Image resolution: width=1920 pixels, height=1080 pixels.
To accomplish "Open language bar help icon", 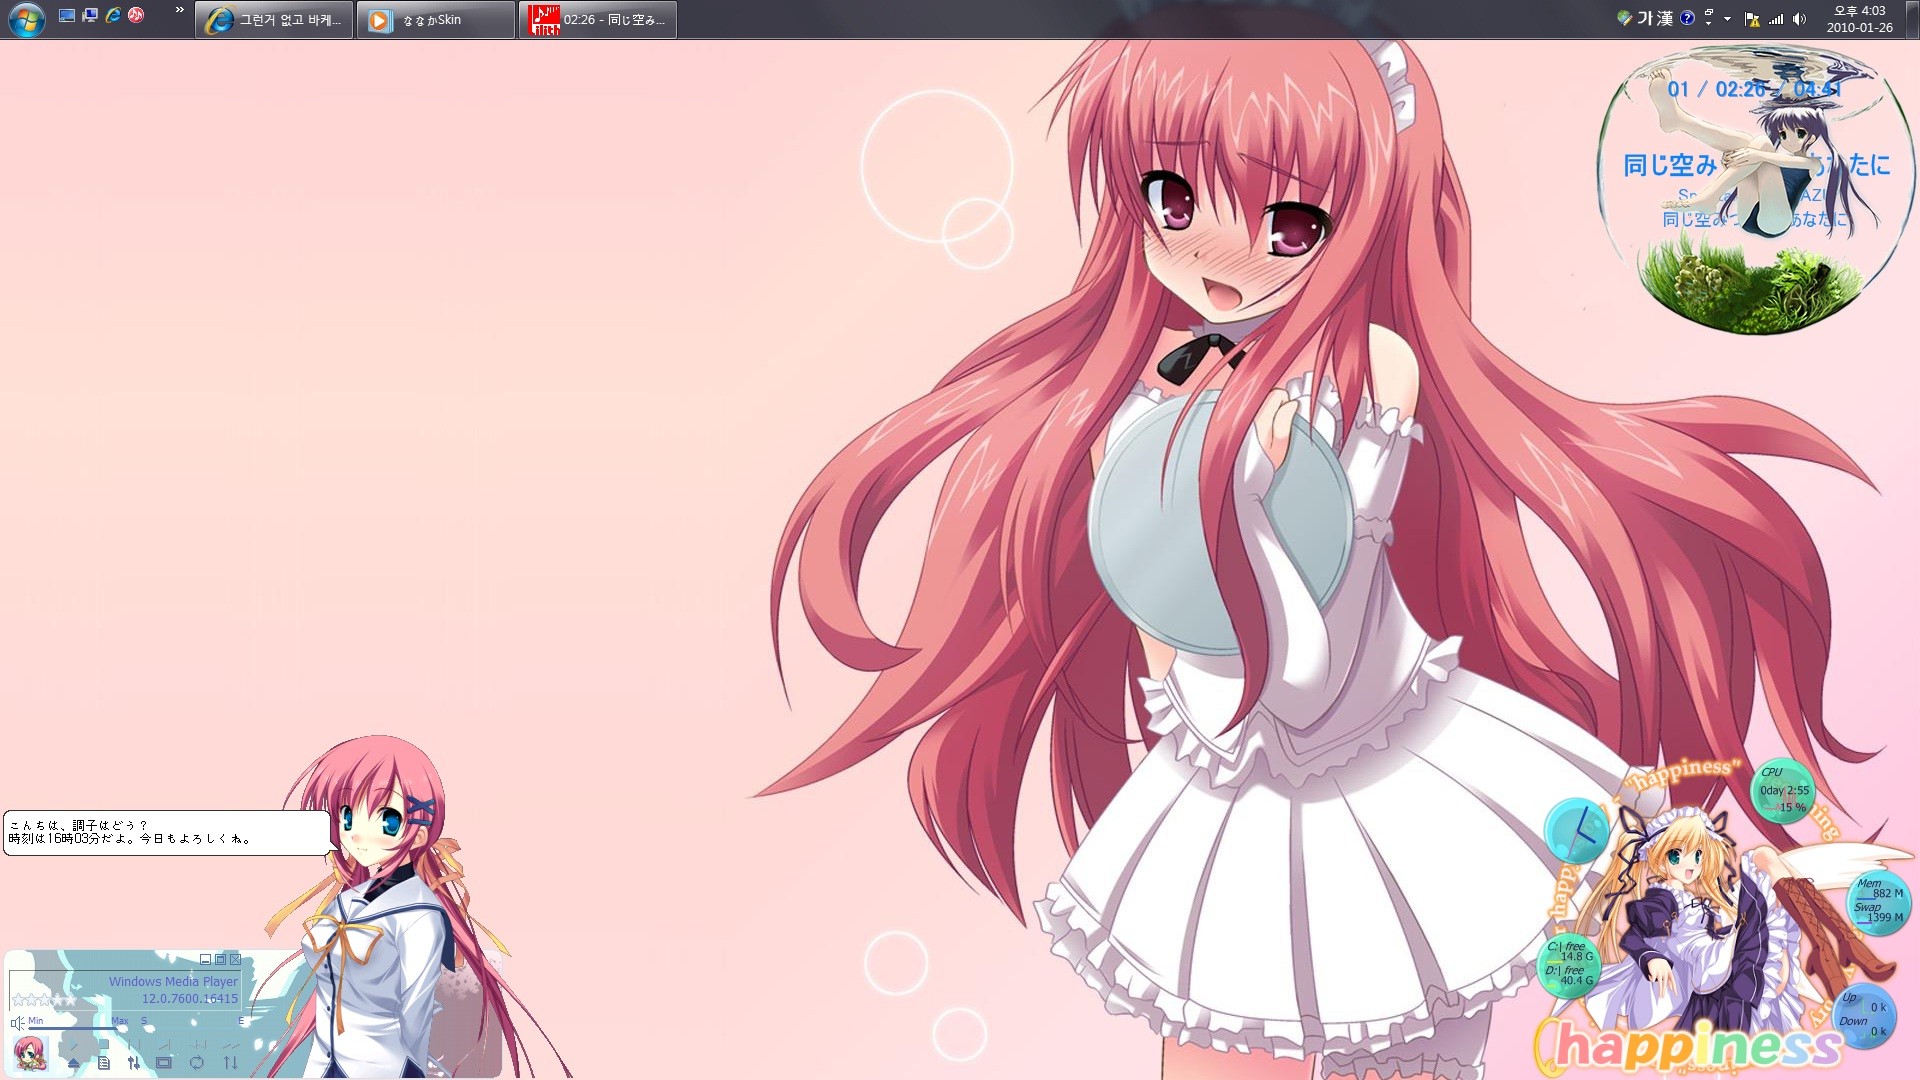I will 1687,18.
